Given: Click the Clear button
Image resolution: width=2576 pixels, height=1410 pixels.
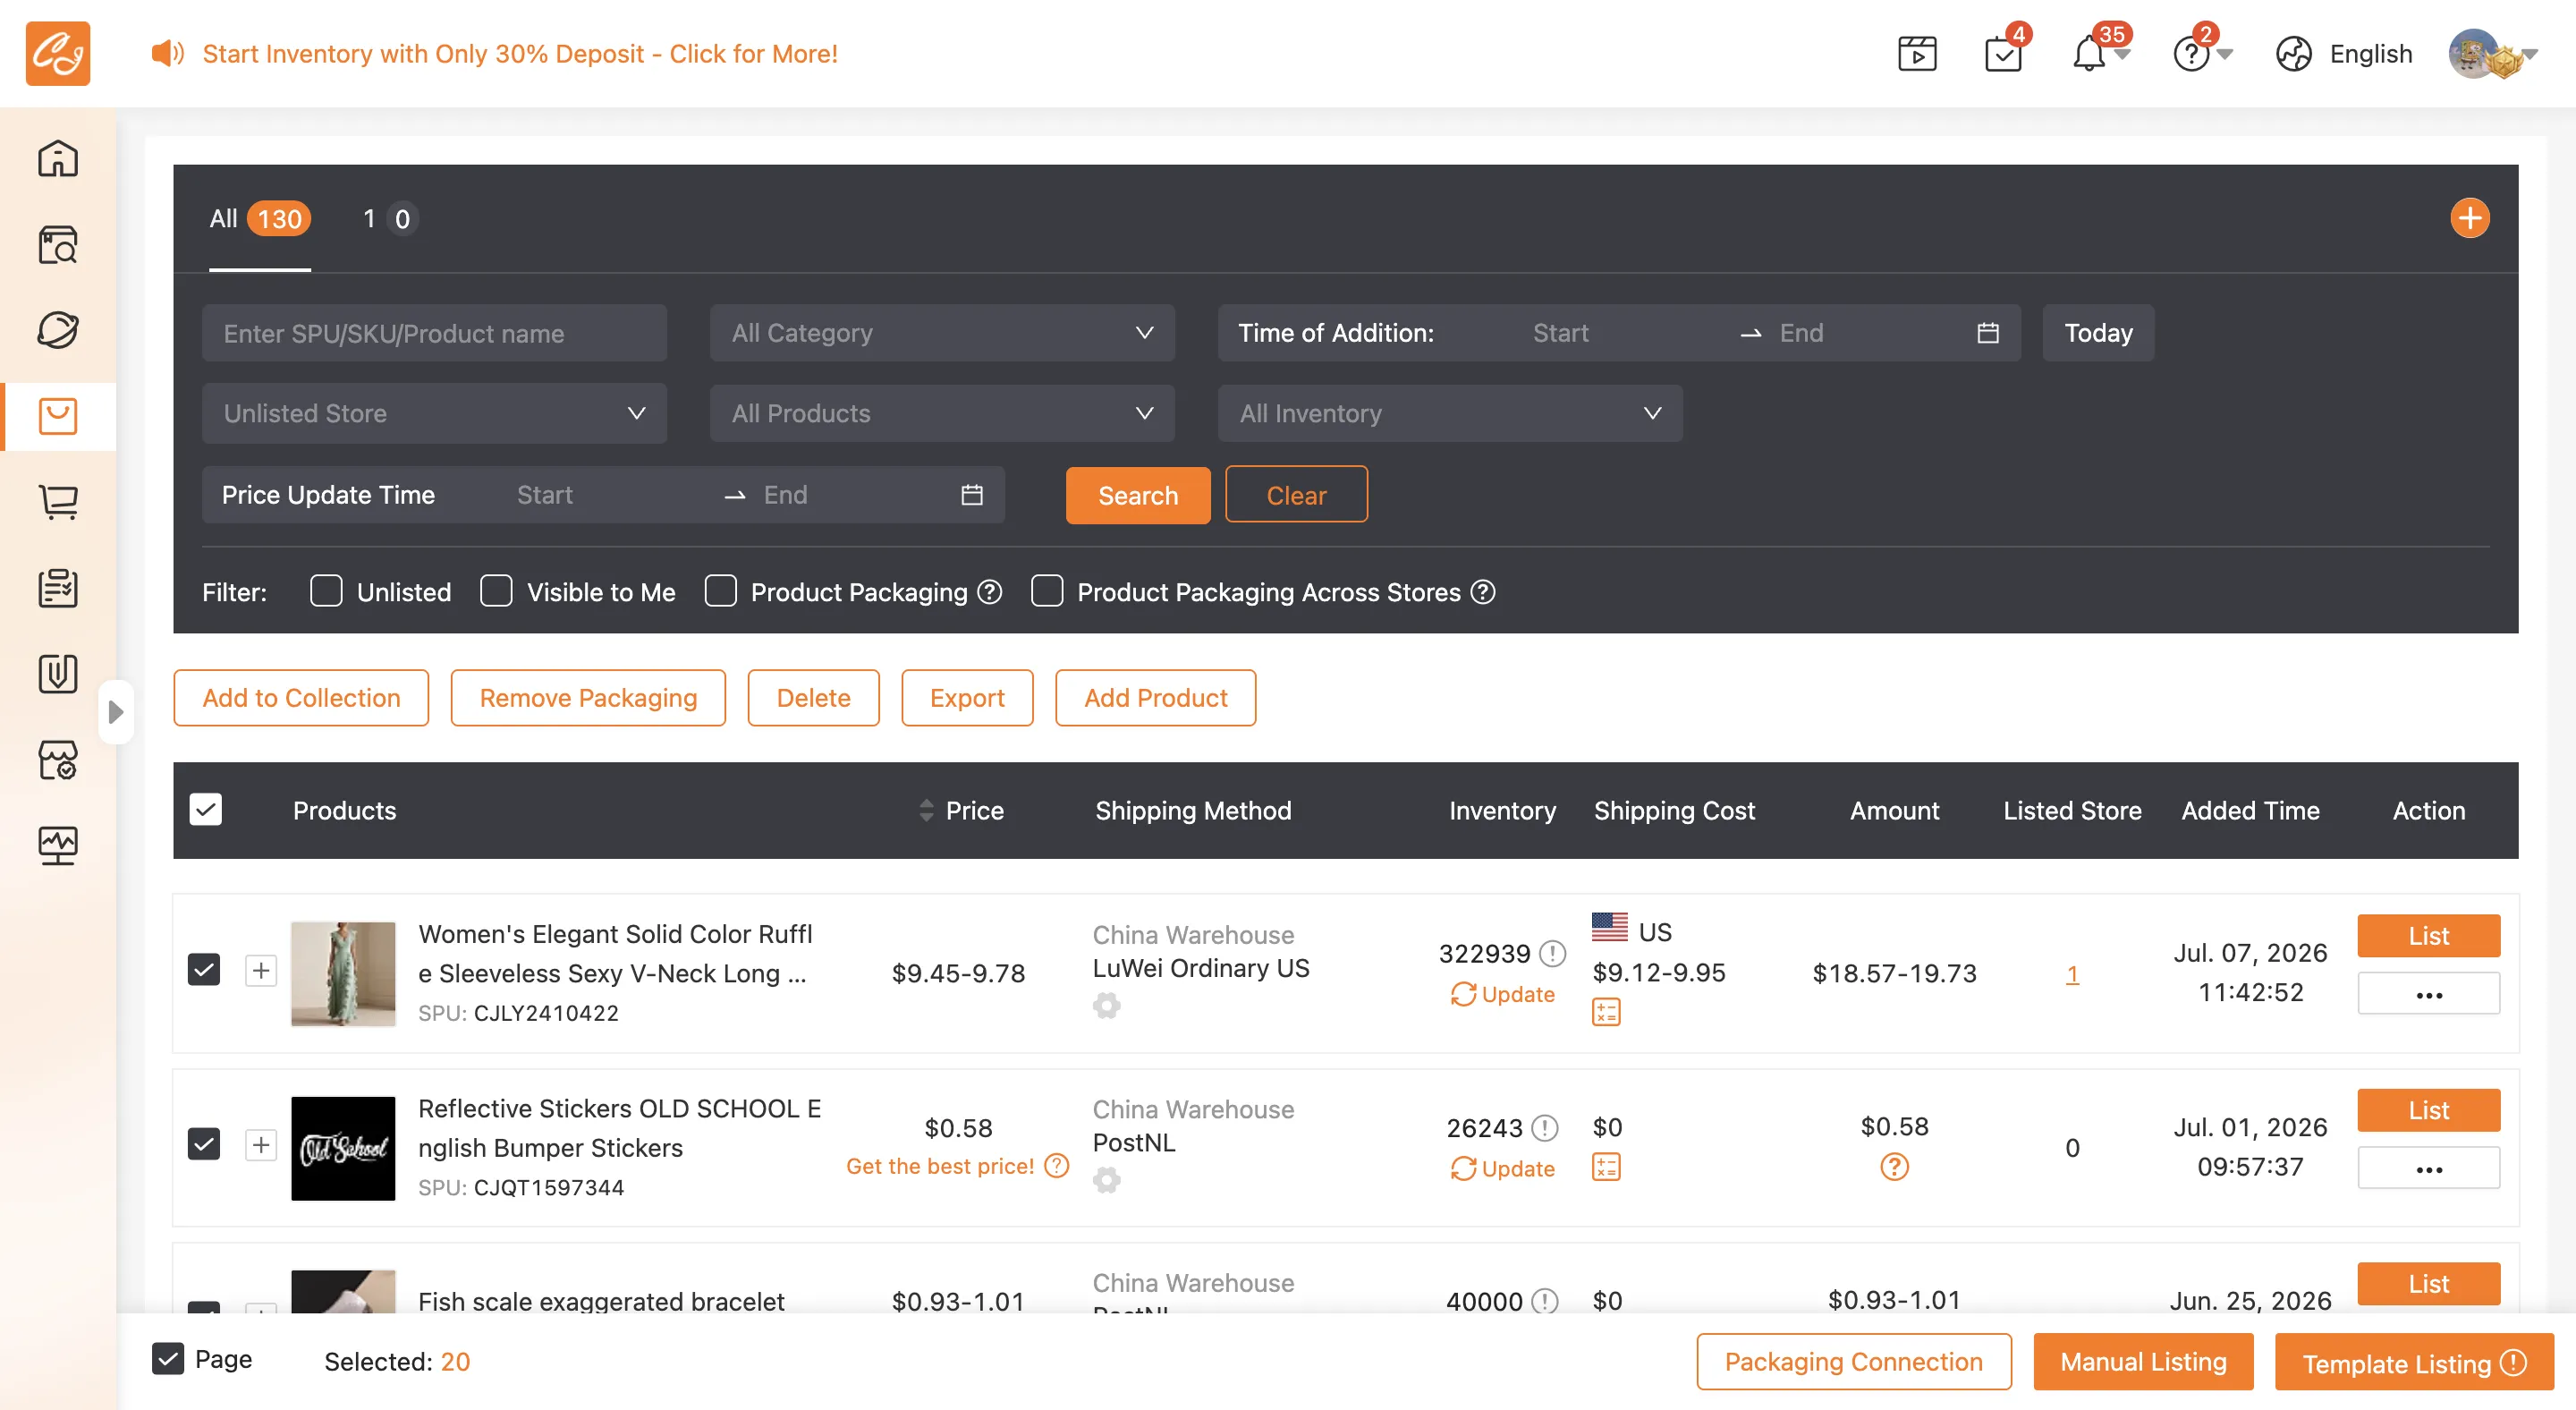Looking at the screenshot, I should click(1296, 495).
